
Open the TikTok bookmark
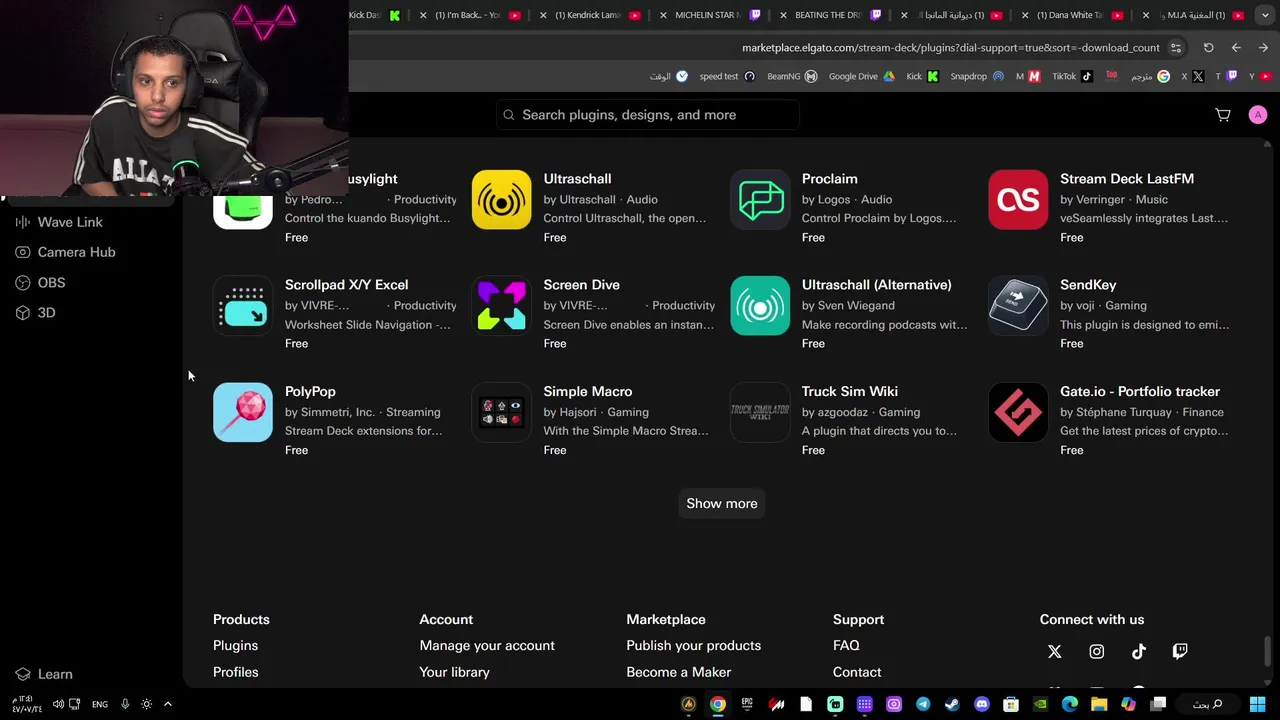click(1072, 76)
